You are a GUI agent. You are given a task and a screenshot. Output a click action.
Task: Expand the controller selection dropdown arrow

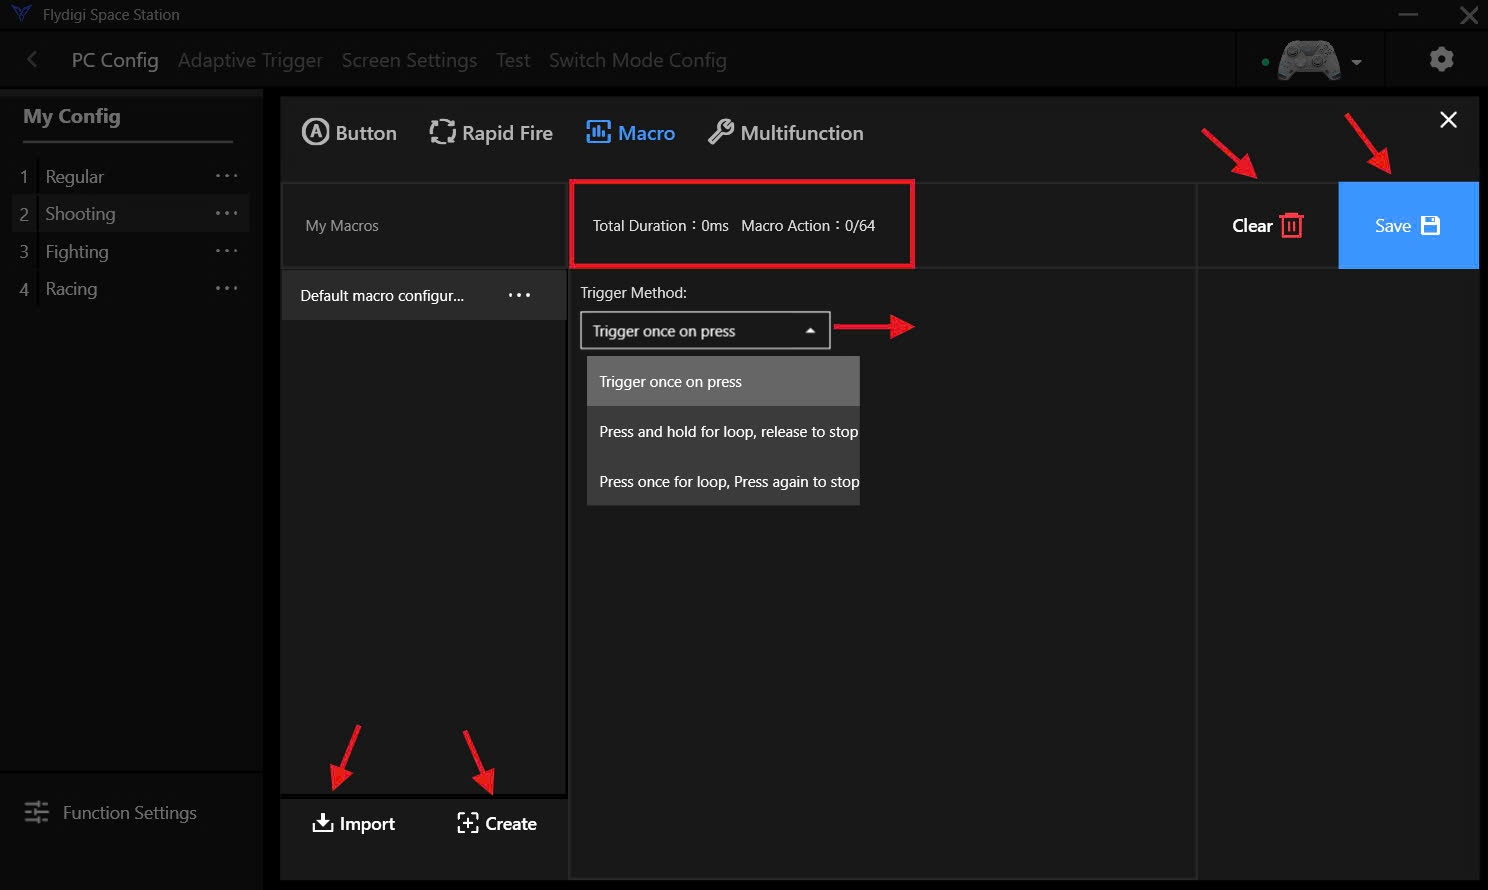point(1357,62)
